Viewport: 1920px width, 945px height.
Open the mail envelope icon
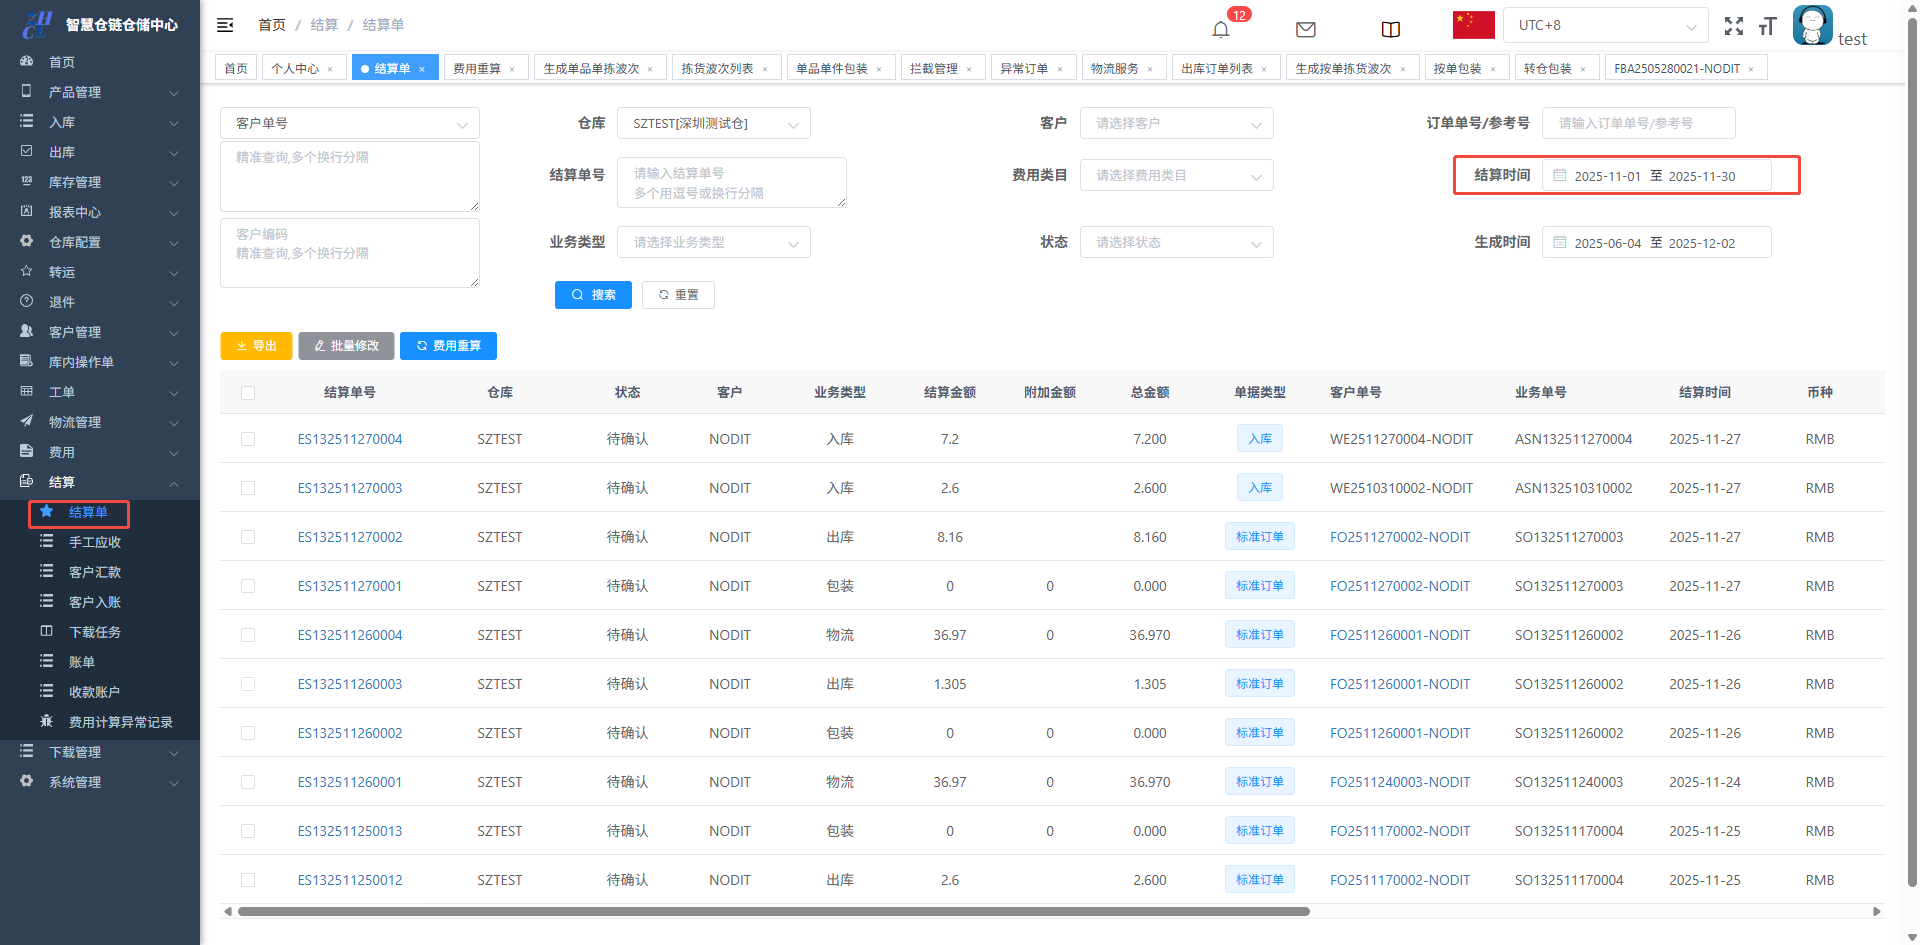1305,29
